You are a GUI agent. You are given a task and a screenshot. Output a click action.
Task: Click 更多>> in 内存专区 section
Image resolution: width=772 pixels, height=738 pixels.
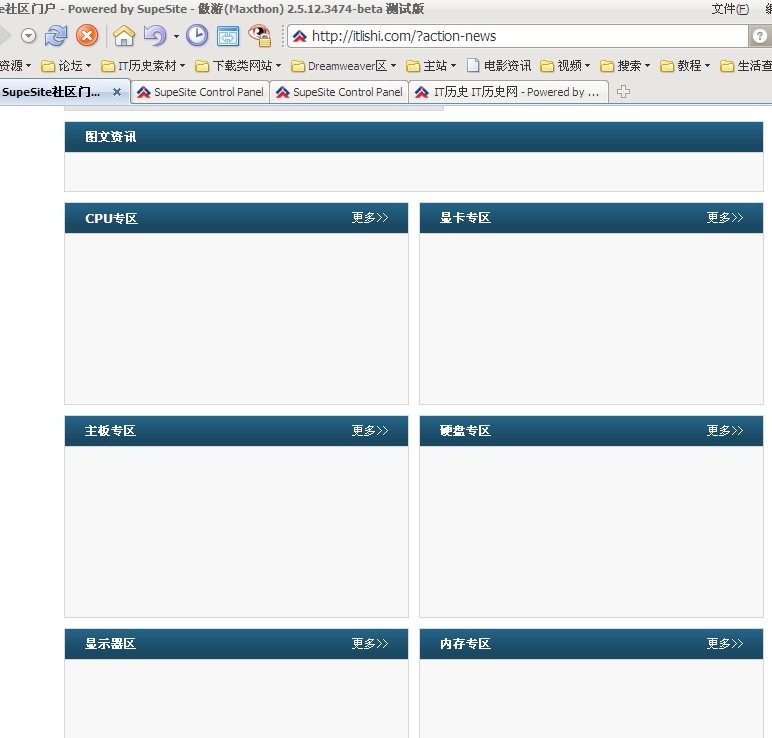725,643
